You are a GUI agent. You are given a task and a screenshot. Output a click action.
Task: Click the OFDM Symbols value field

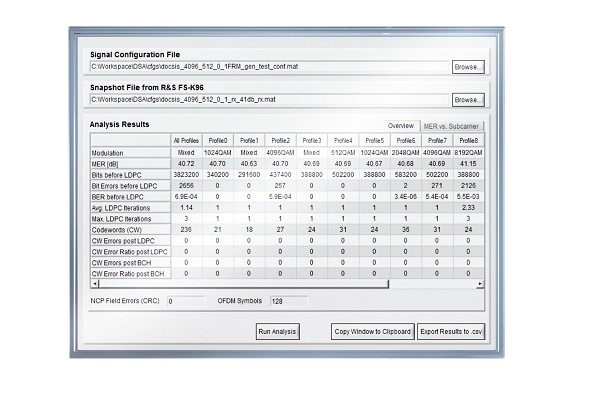[x=289, y=301]
